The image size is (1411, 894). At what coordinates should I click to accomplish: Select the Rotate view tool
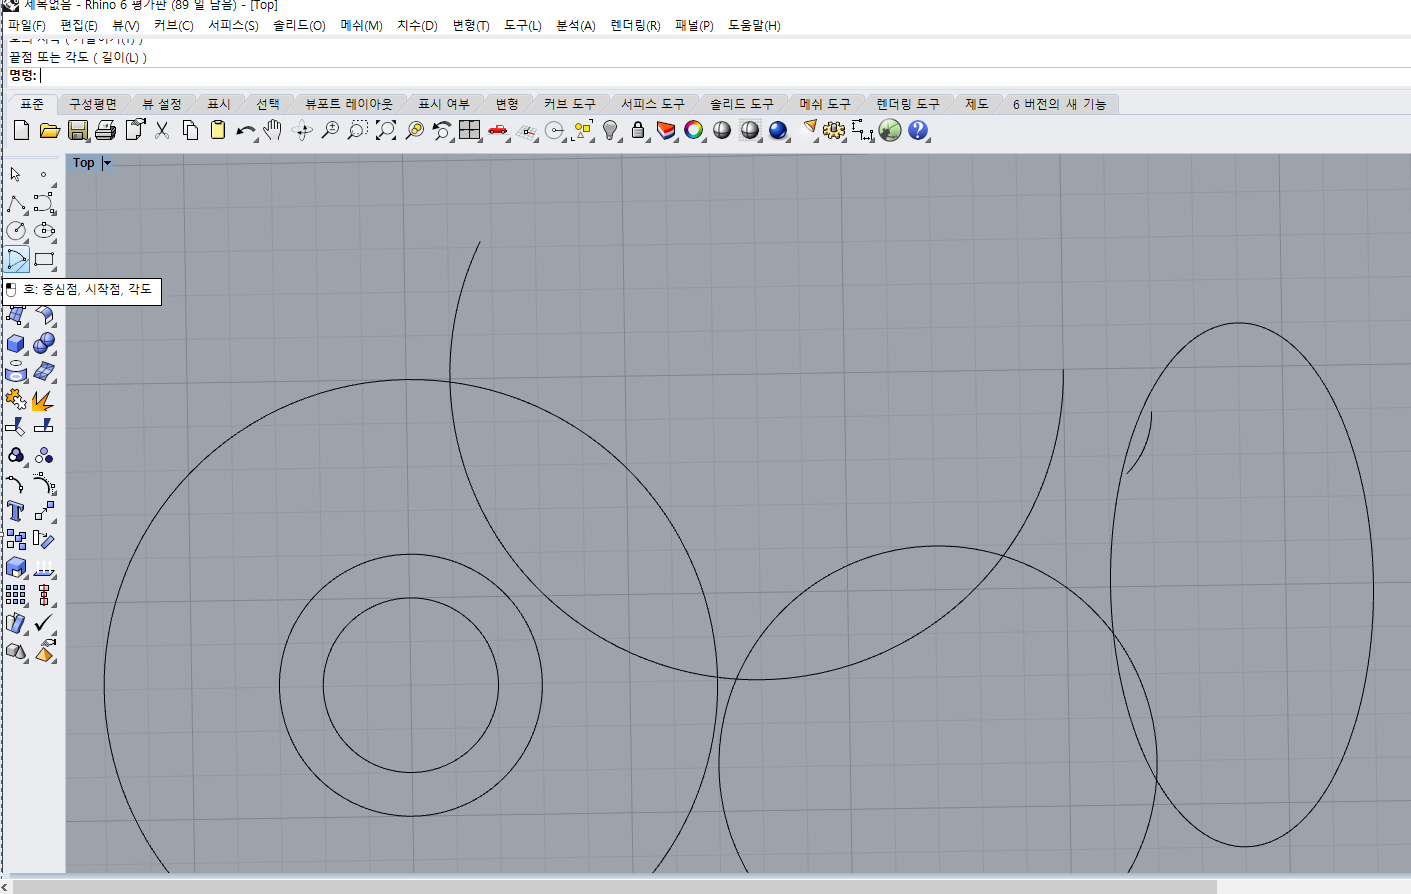(x=302, y=130)
